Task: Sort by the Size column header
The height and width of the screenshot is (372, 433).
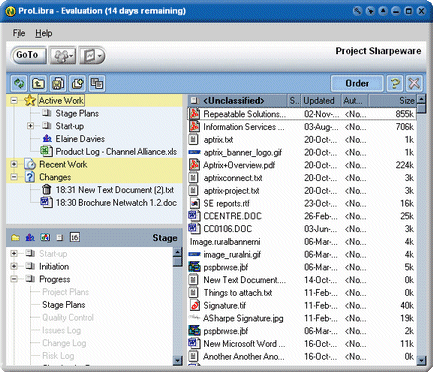Action: click(392, 100)
